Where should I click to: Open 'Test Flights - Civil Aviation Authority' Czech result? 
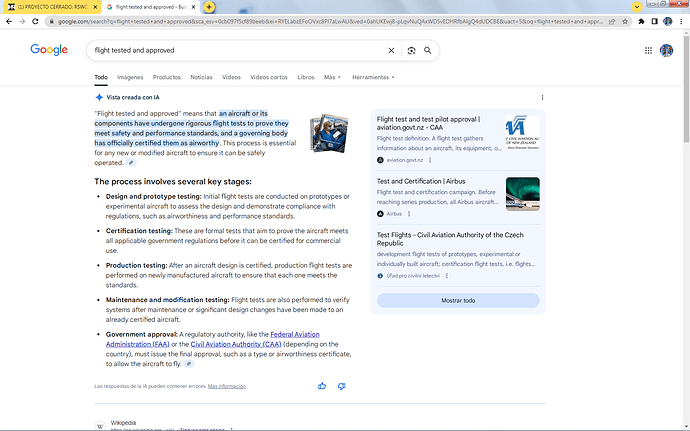point(450,239)
